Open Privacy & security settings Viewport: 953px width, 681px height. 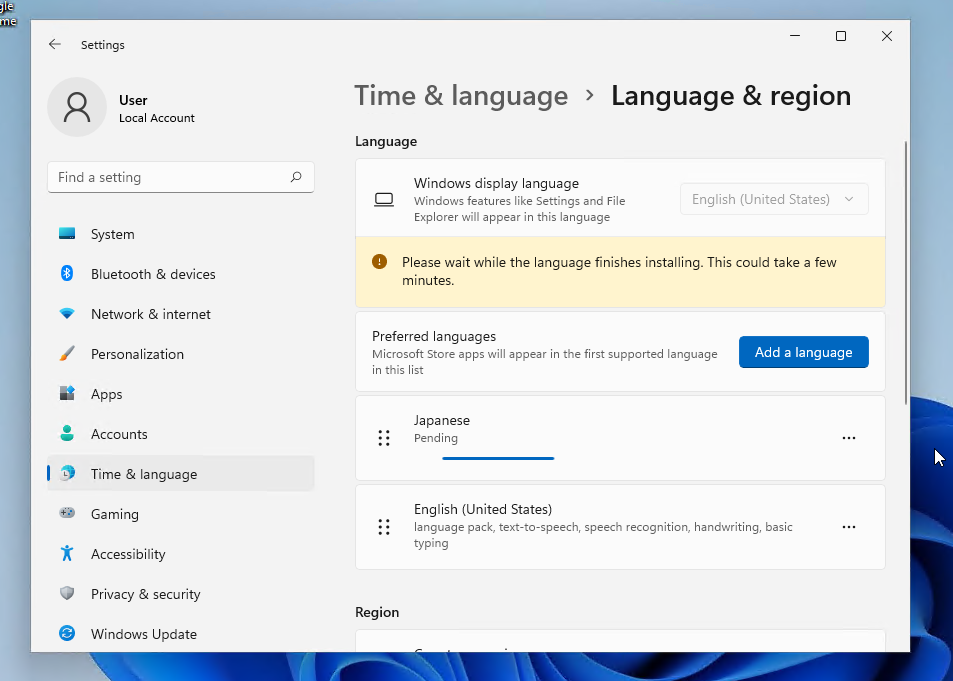[145, 594]
